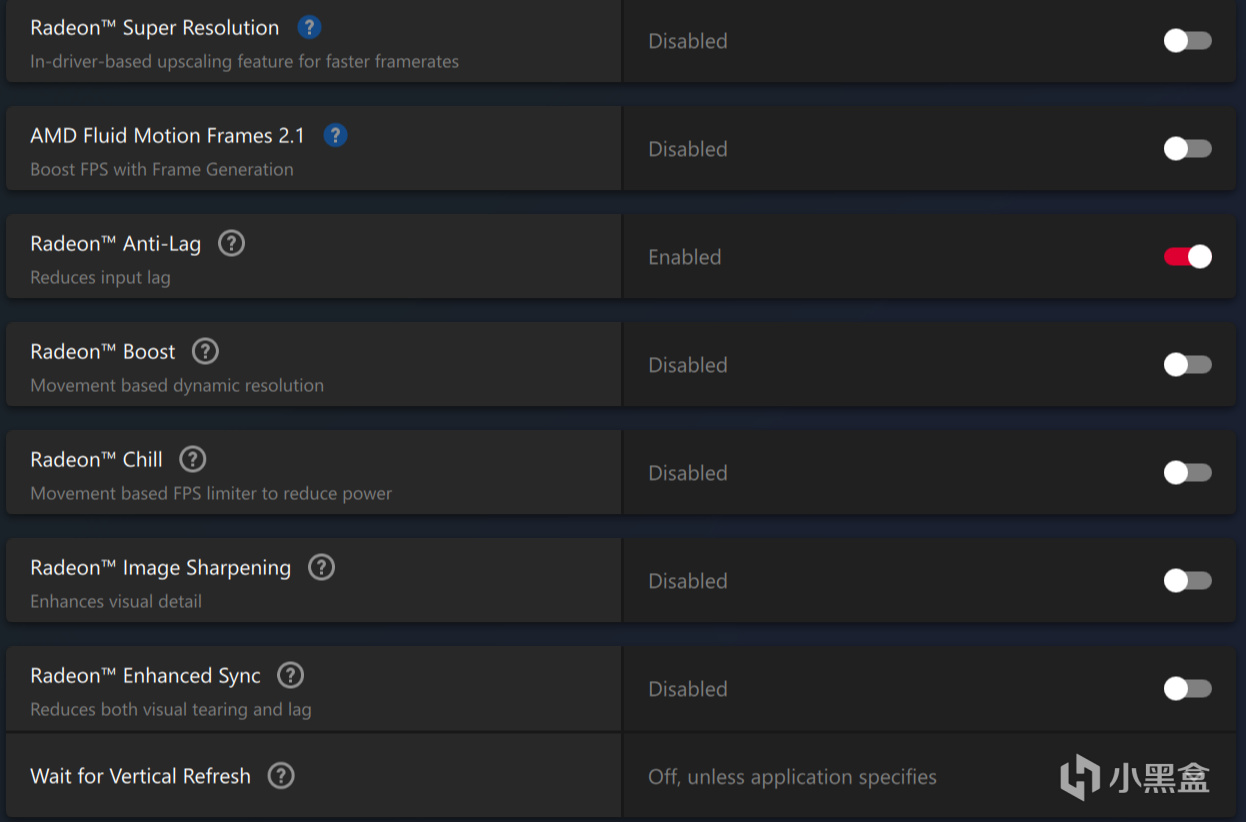Toggle Radeon Image Sharpening on

[1187, 581]
